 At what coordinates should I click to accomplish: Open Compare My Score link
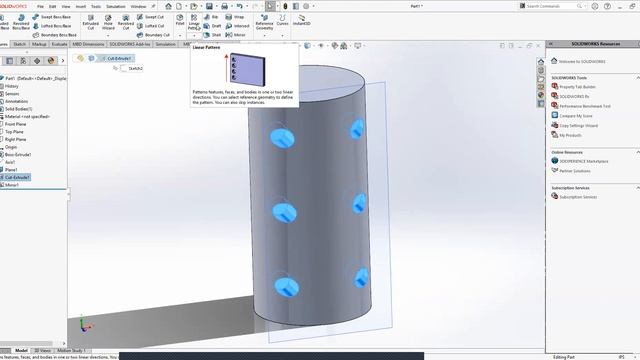[576, 116]
